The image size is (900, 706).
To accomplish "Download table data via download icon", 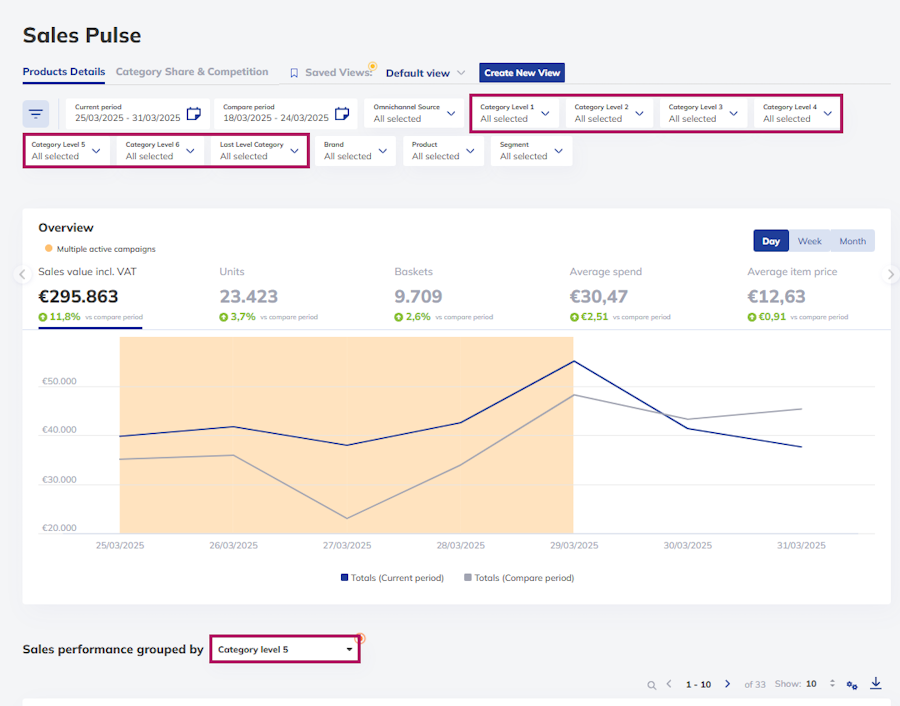I will point(875,683).
